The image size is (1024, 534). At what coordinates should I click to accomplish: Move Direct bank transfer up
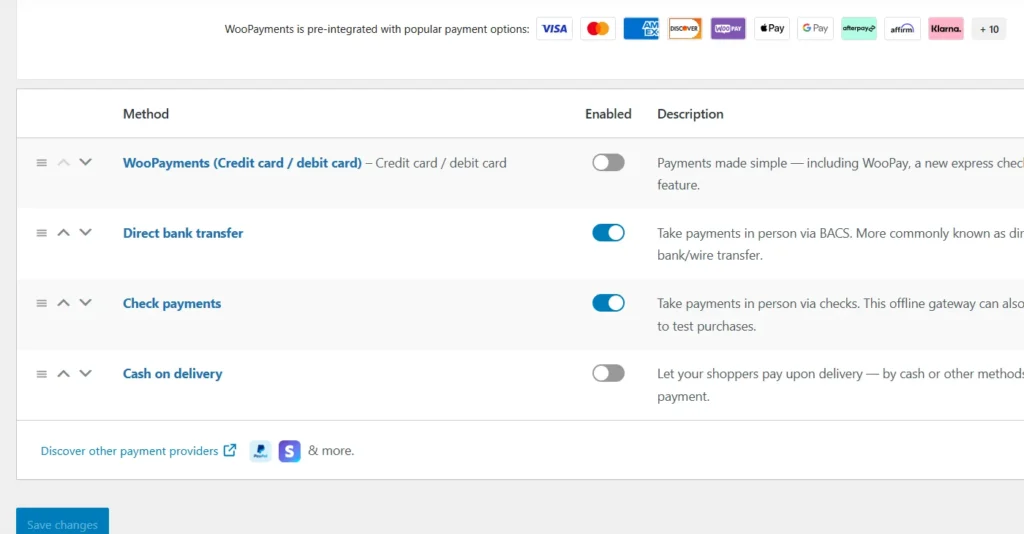[63, 232]
